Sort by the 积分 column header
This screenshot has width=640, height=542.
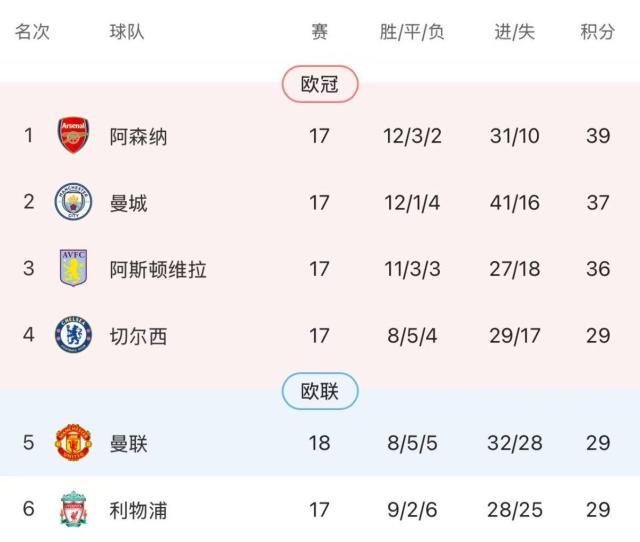point(597,32)
